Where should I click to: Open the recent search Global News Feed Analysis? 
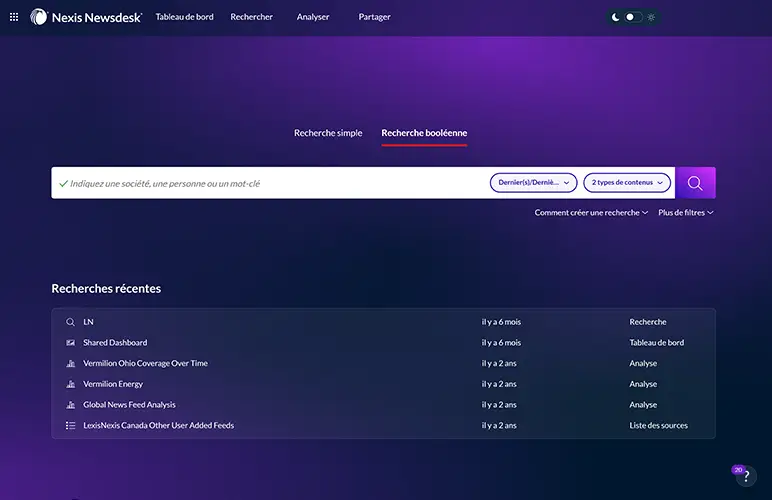point(129,405)
